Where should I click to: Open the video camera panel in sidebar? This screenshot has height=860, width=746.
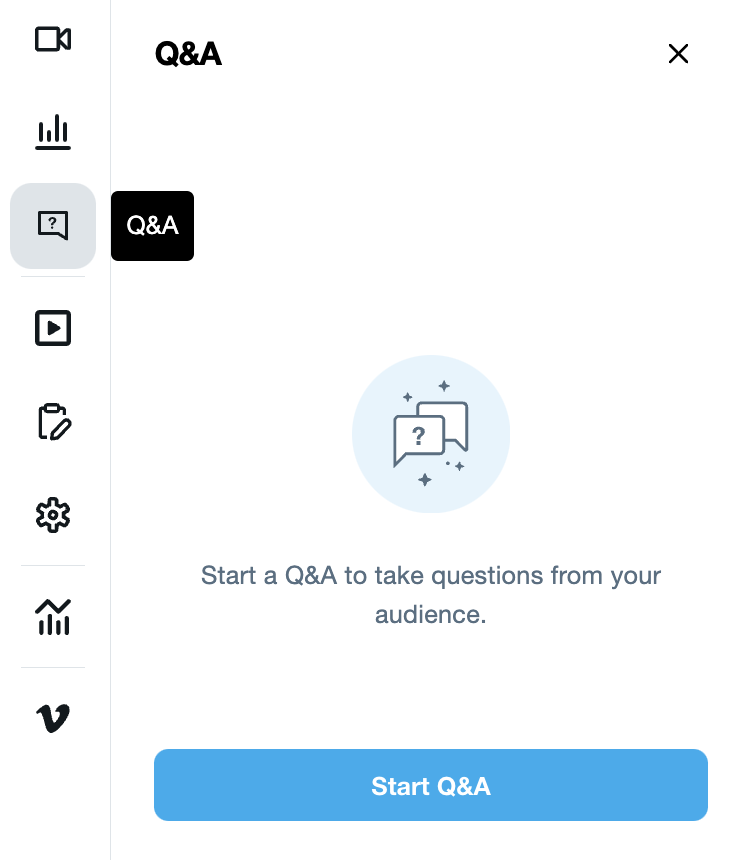53,39
